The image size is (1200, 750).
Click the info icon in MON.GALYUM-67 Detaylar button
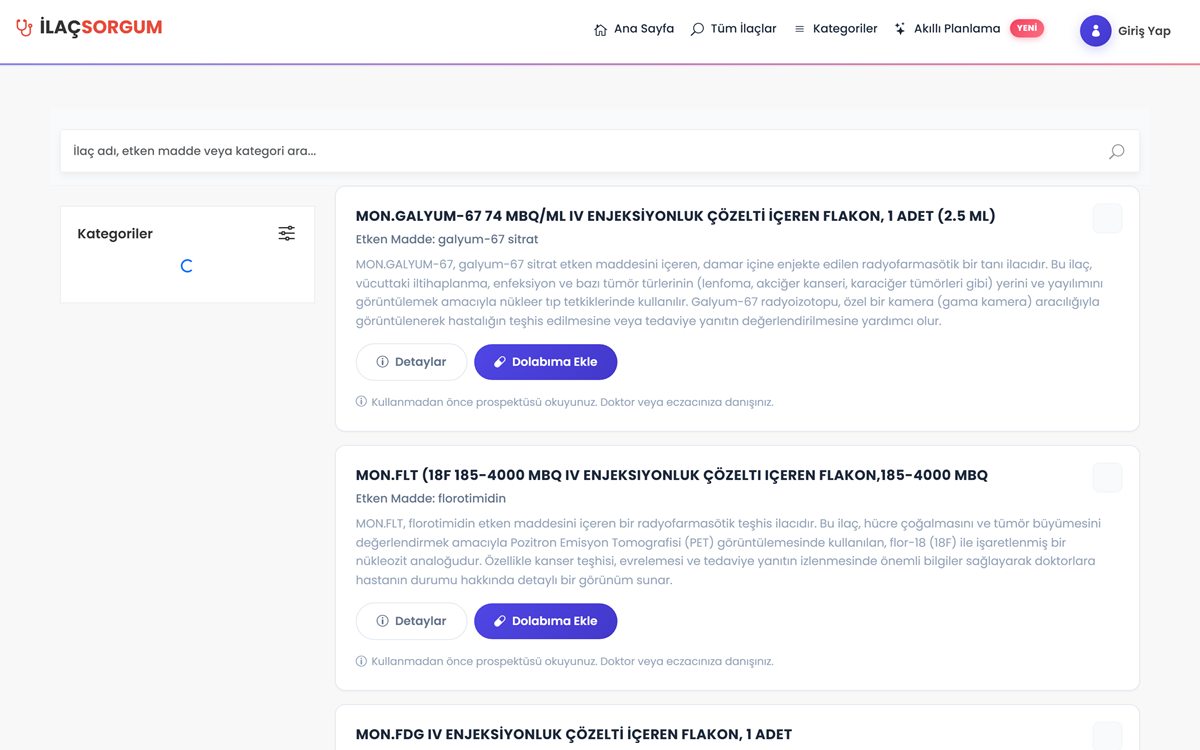coord(382,362)
